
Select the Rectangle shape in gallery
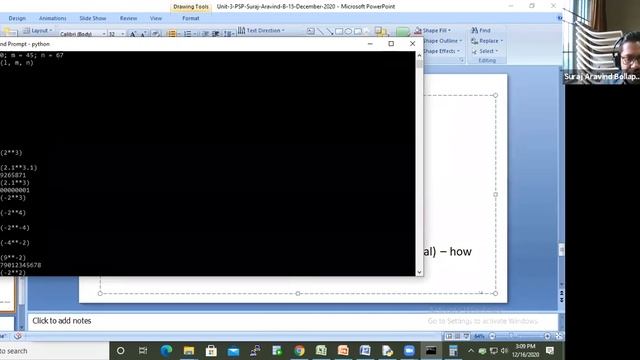pyautogui.click(x=339, y=31)
